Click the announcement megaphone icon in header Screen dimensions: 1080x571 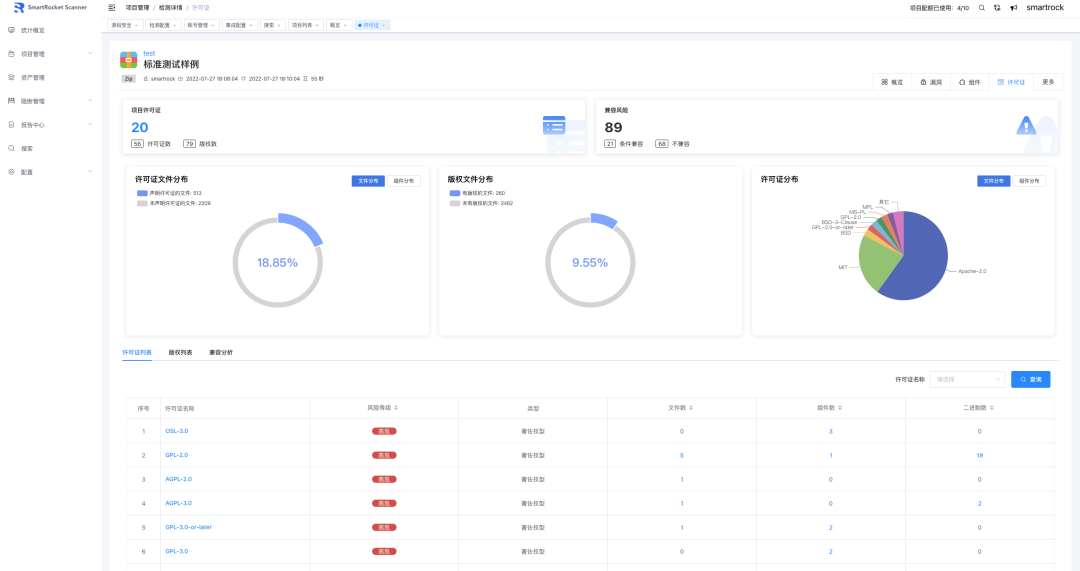pos(1013,7)
